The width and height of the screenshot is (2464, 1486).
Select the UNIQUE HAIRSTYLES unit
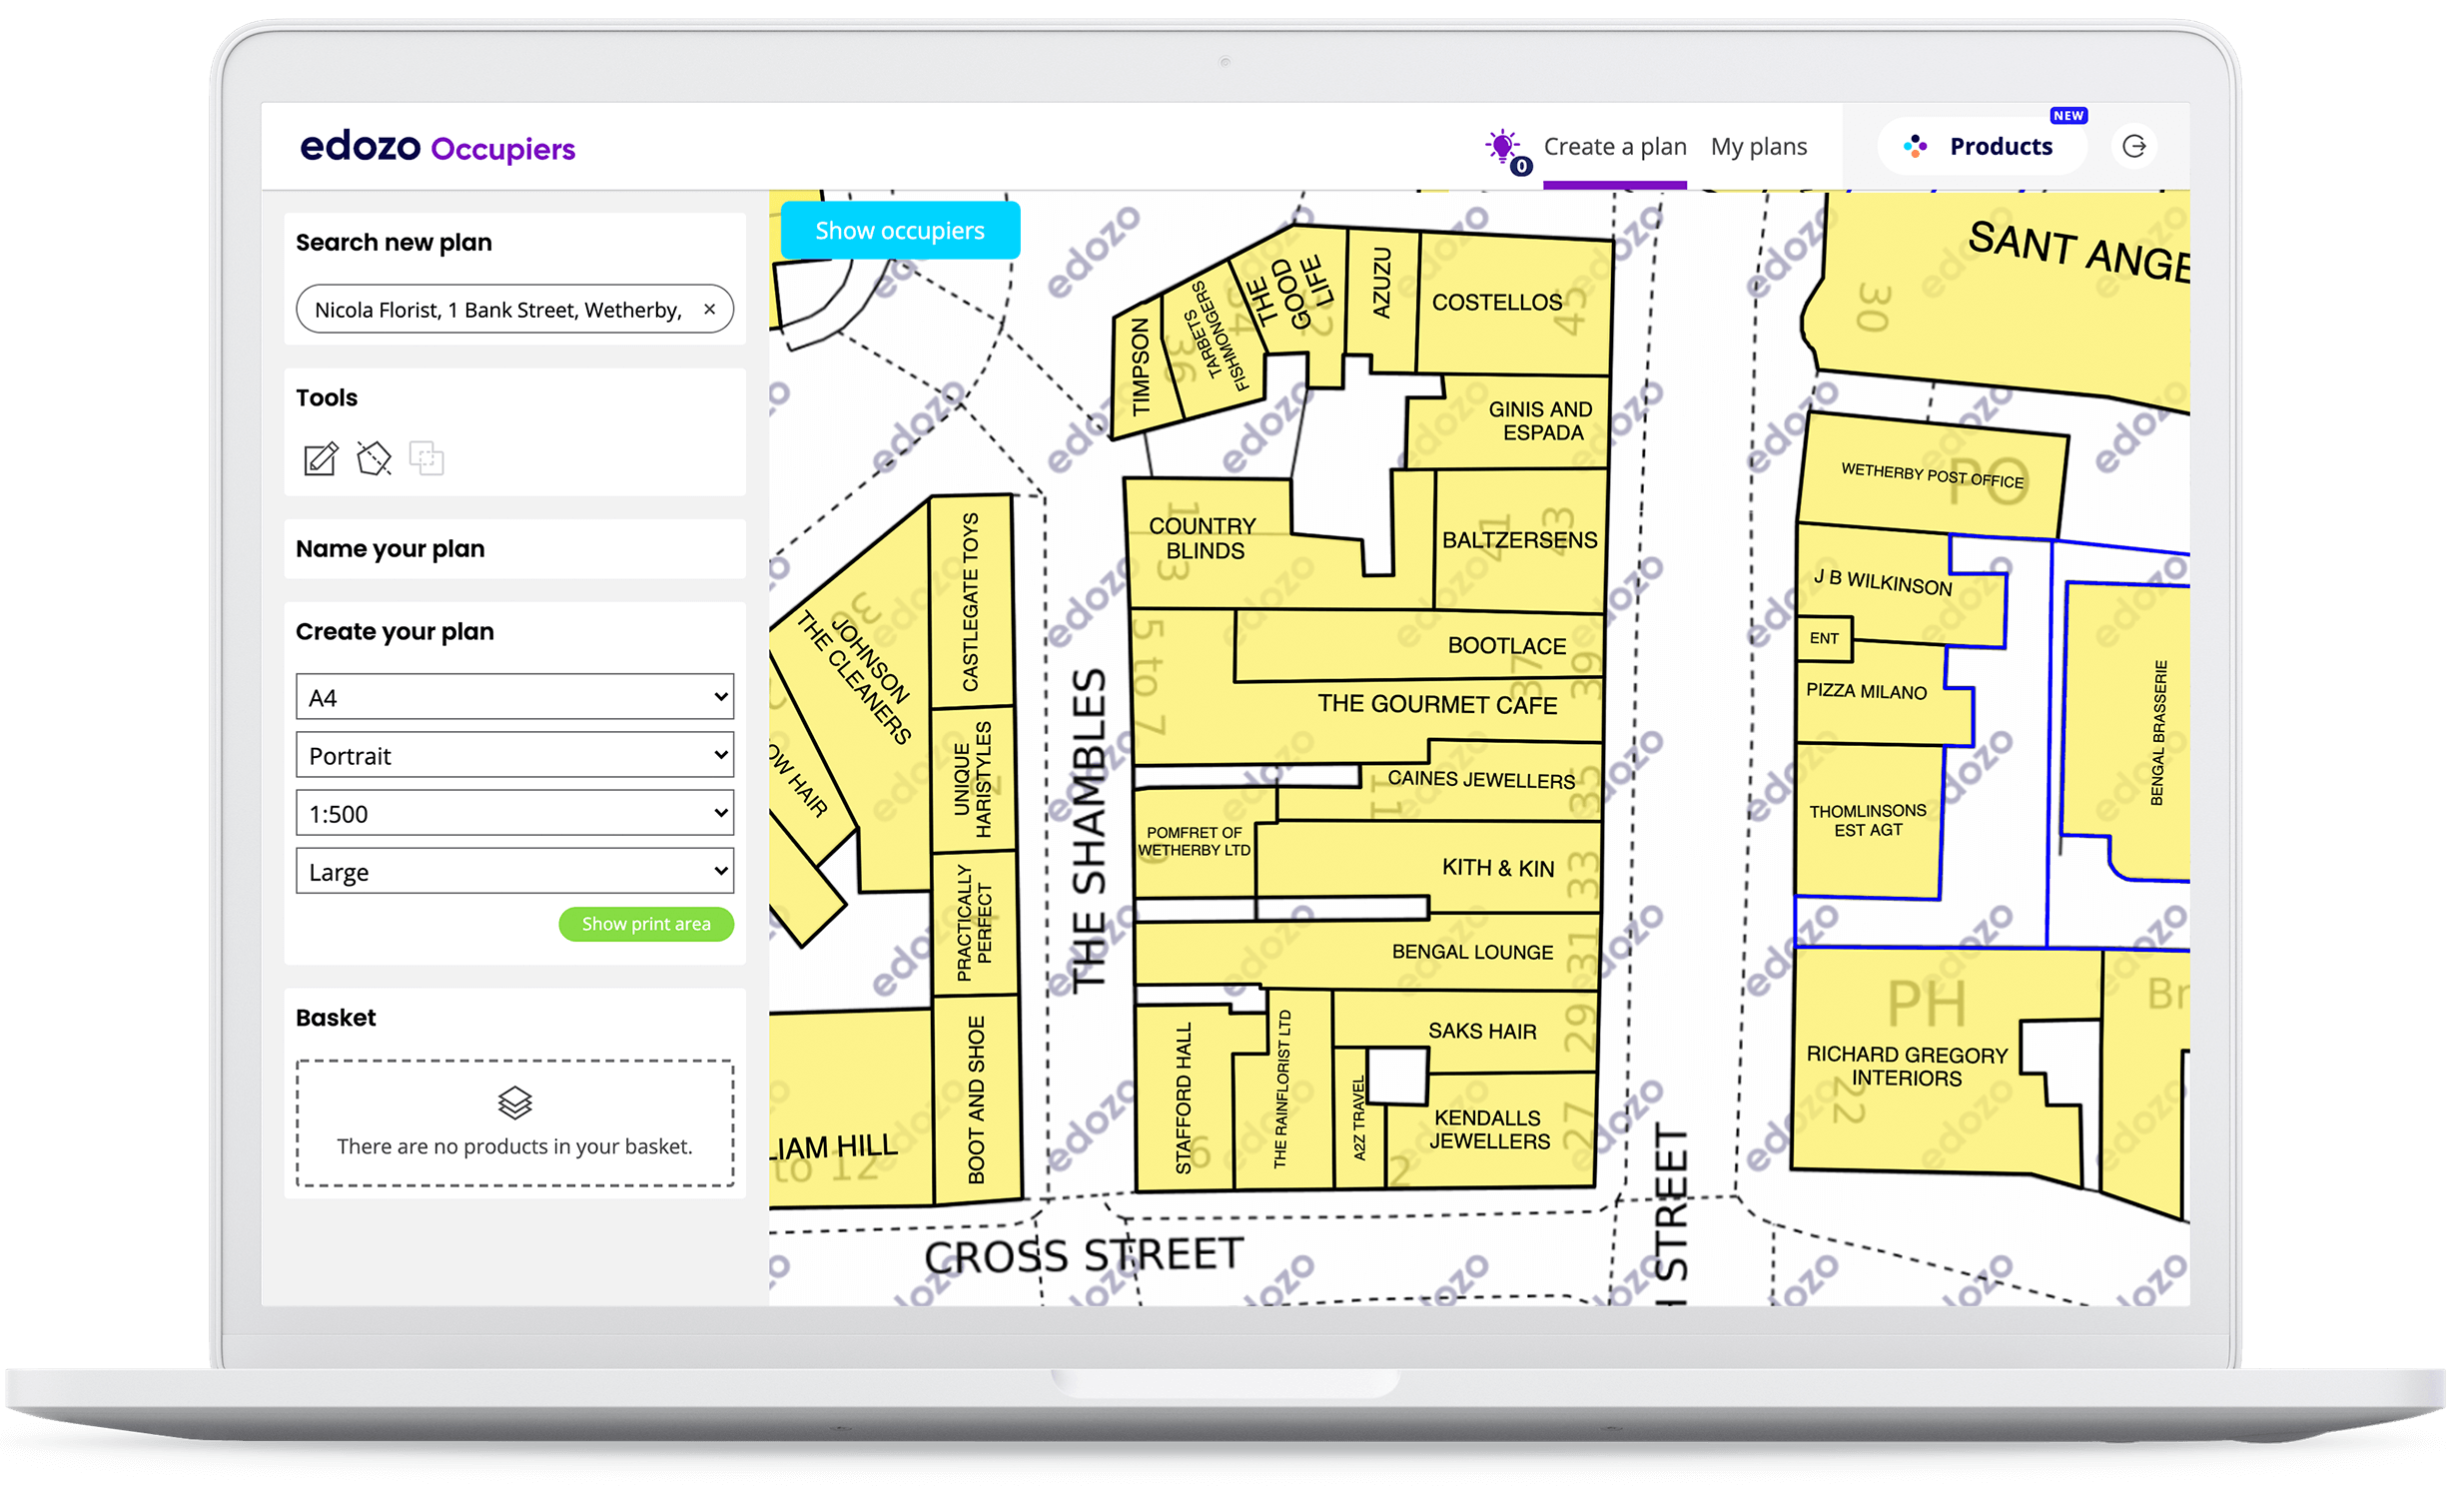point(972,780)
